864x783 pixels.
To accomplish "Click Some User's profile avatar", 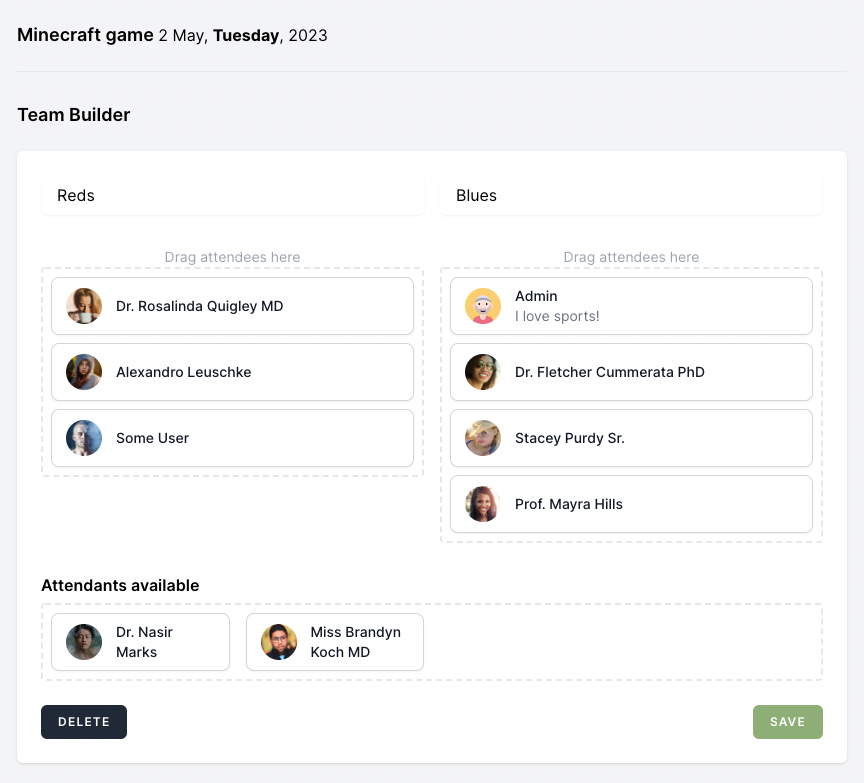I will coord(84,438).
